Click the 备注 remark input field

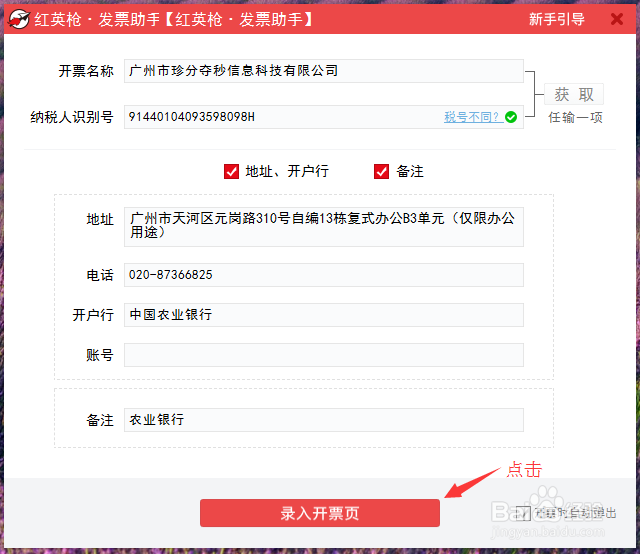pyautogui.click(x=324, y=420)
